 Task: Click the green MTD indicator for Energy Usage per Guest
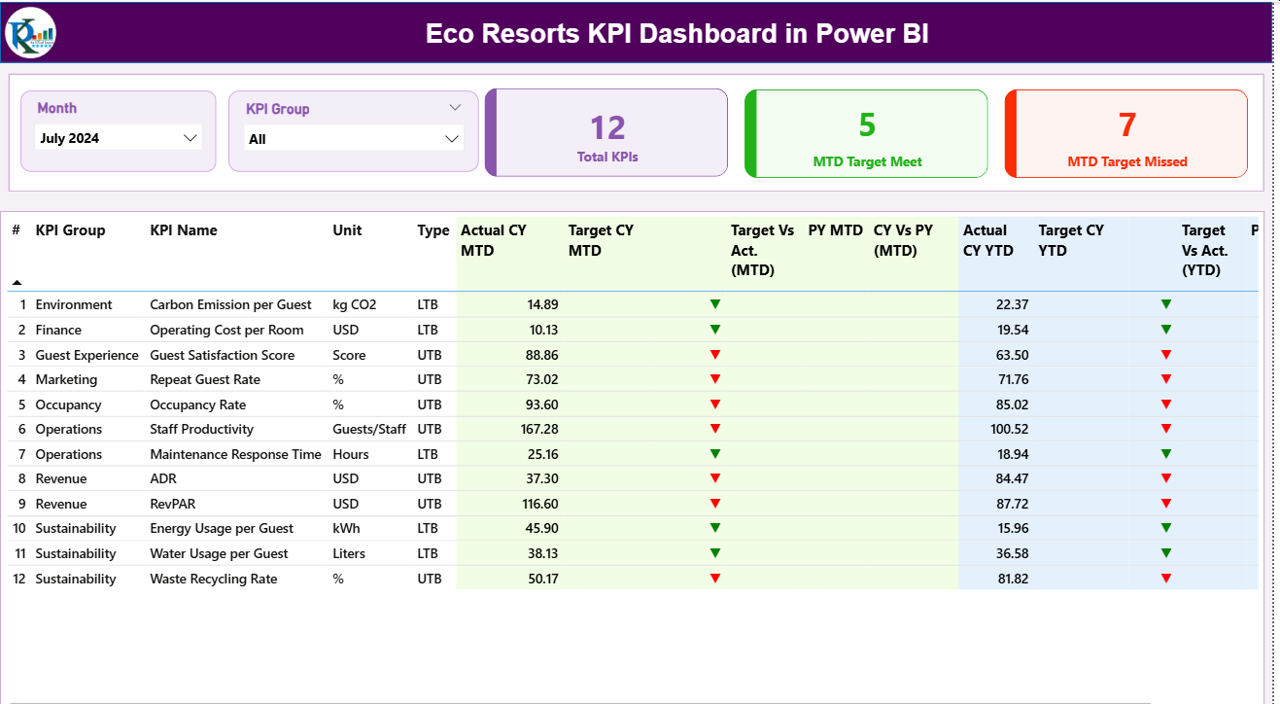tap(714, 528)
